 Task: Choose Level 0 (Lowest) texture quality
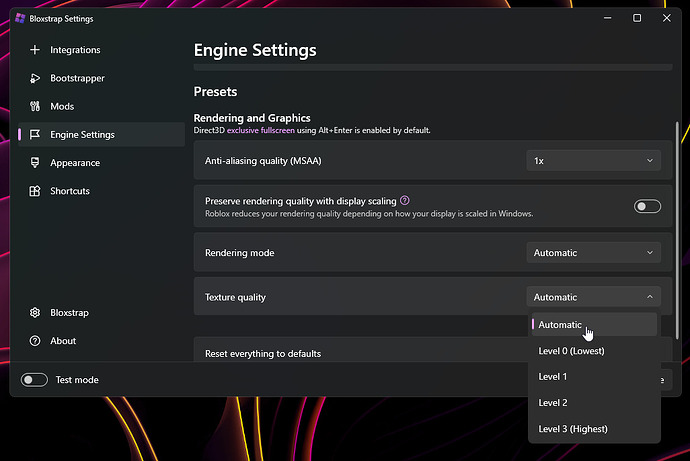(594, 351)
